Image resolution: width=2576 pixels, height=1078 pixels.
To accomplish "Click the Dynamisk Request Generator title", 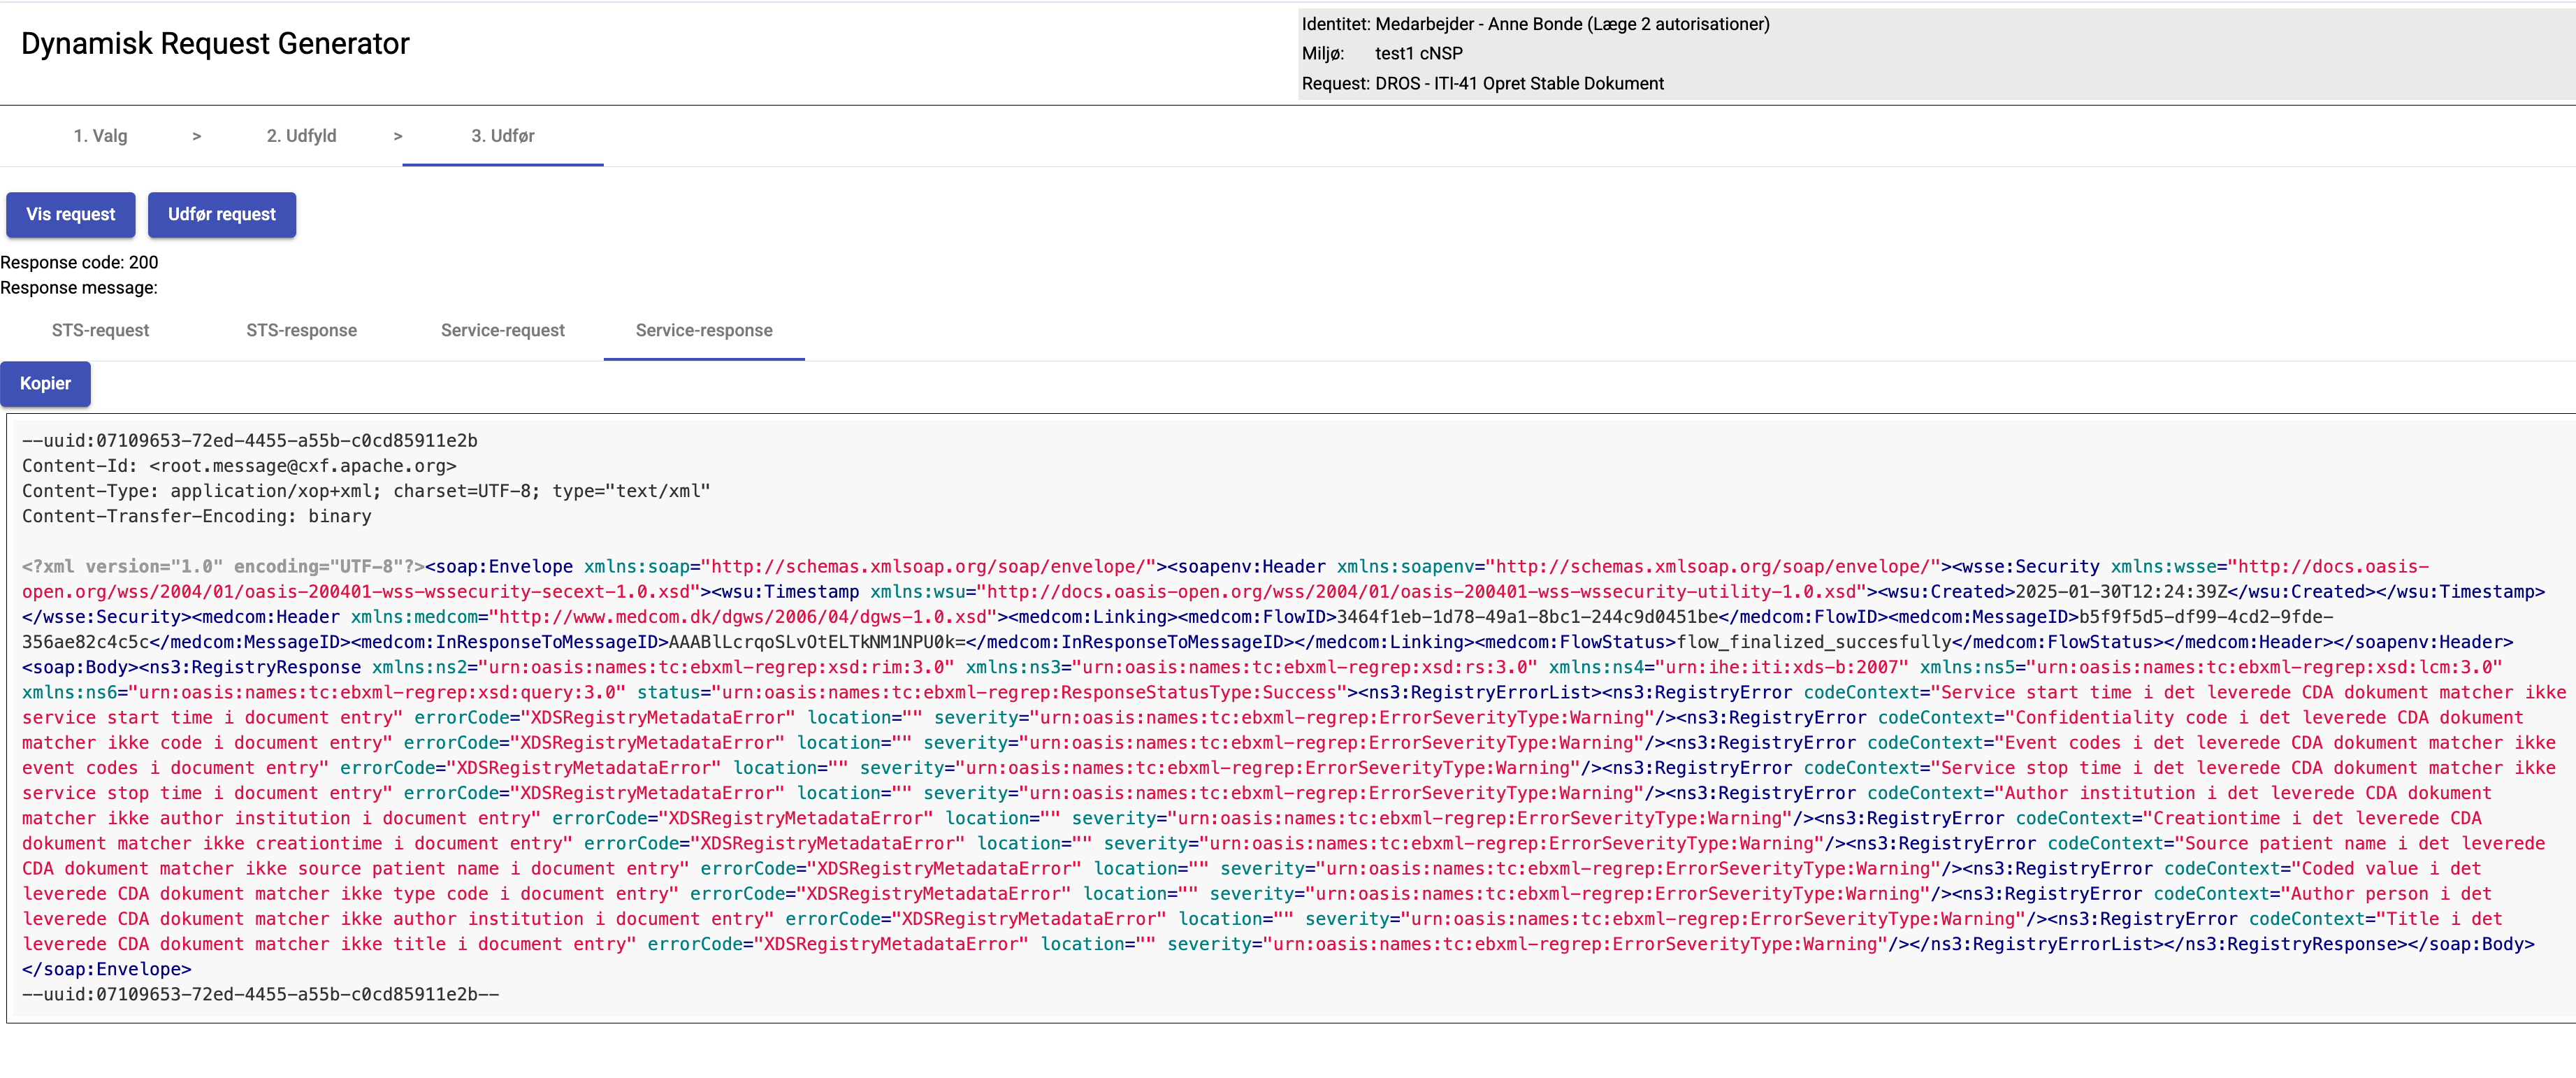I will (x=215, y=44).
